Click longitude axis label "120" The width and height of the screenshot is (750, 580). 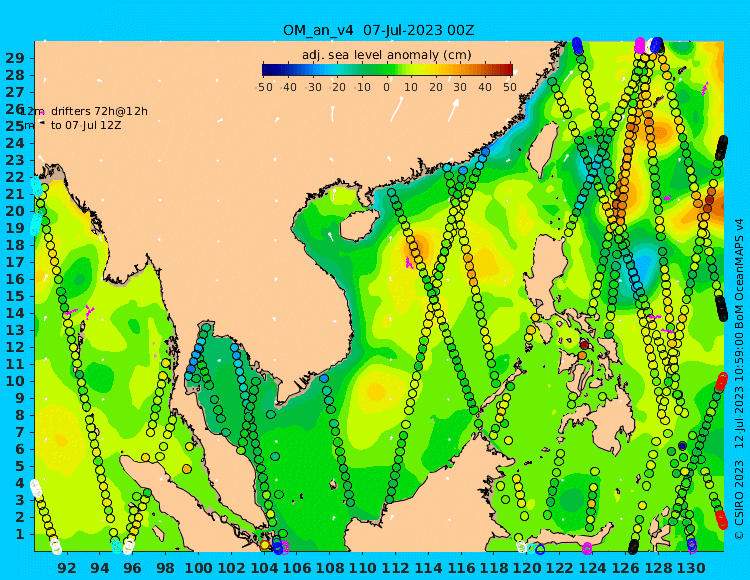[527, 568]
